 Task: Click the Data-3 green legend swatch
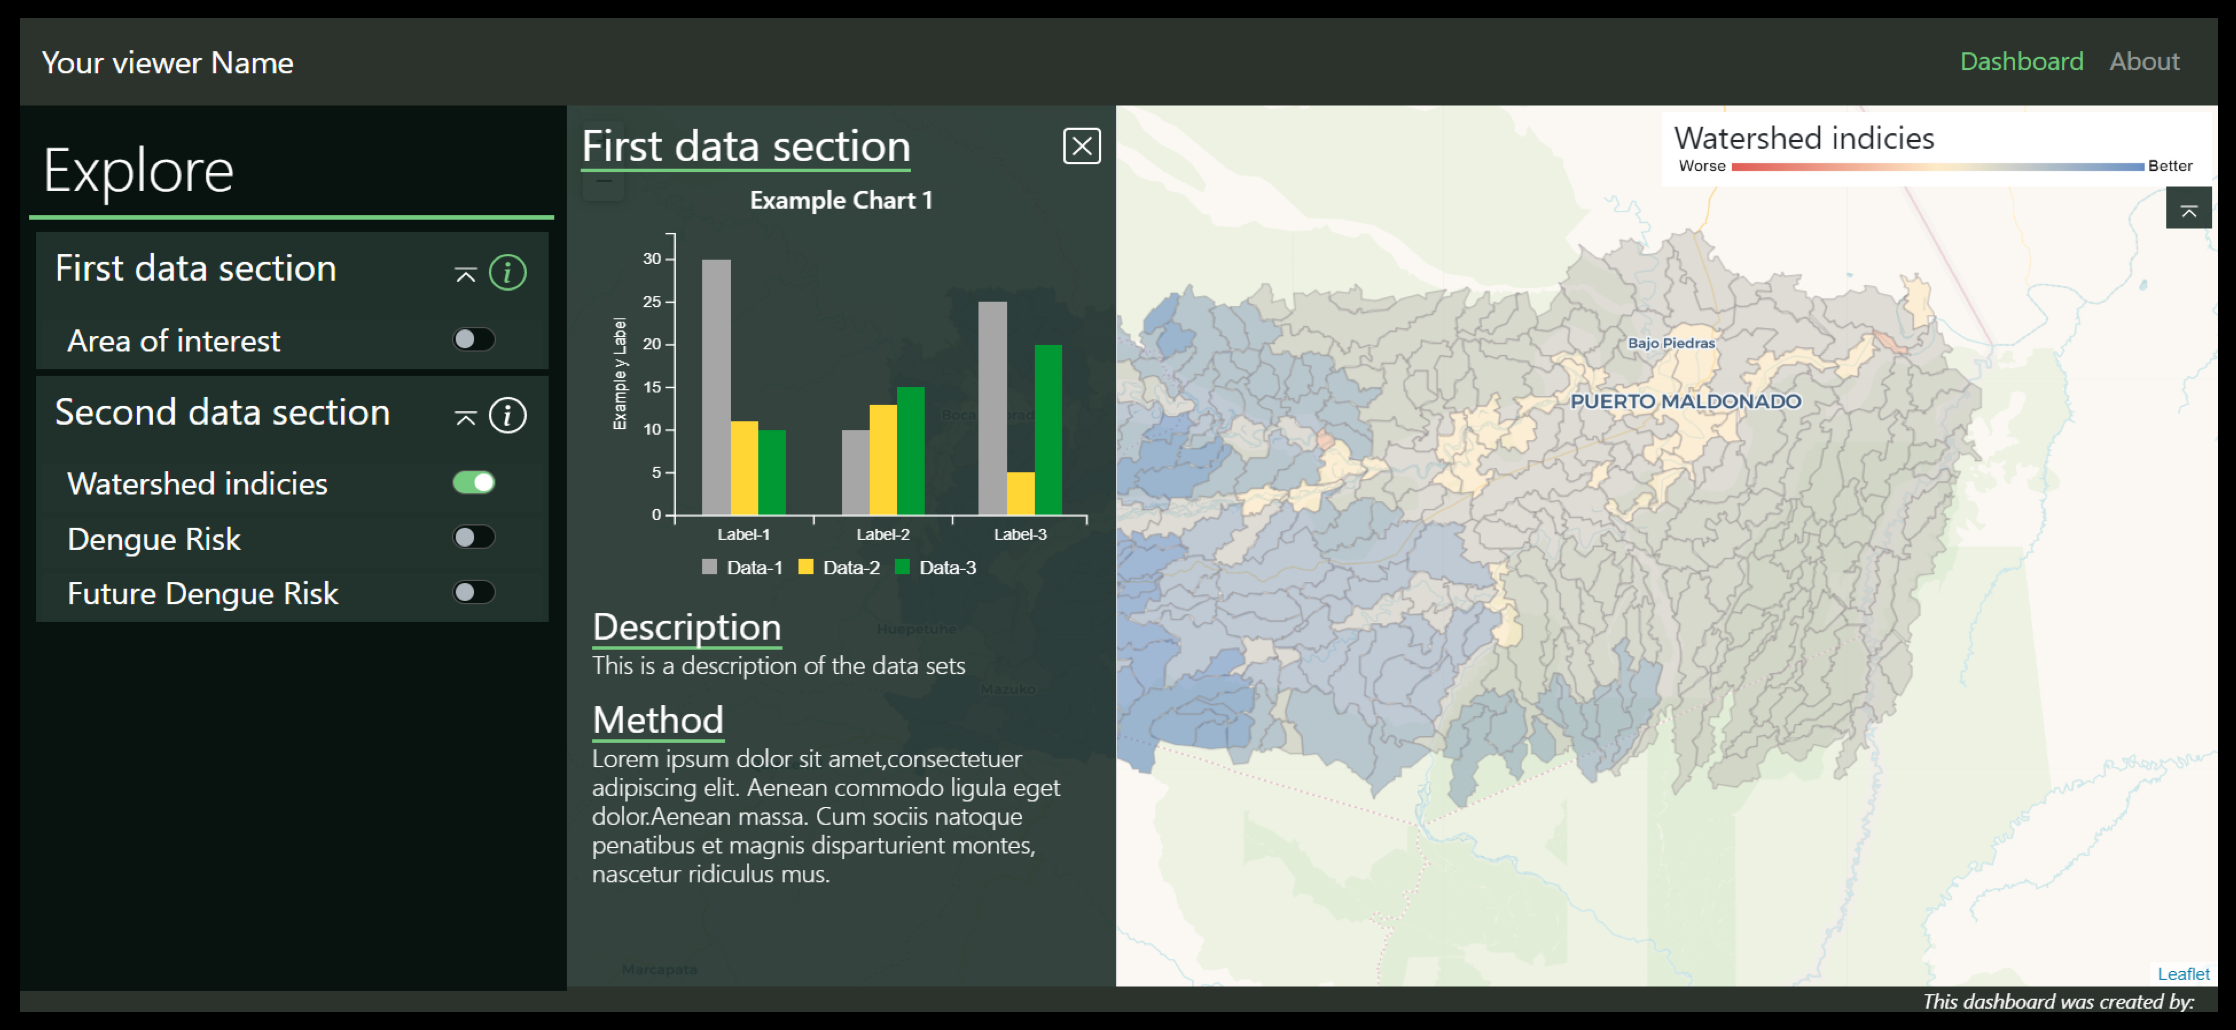(x=902, y=567)
